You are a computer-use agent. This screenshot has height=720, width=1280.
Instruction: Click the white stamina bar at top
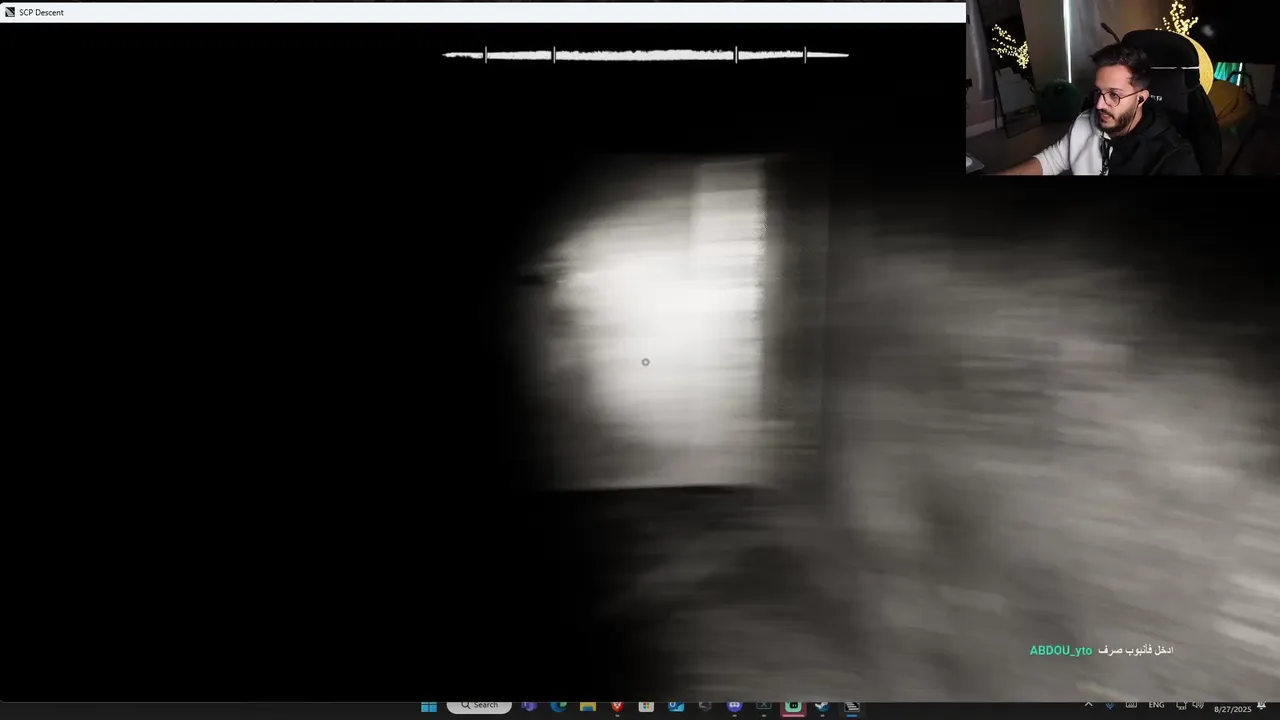[646, 55]
